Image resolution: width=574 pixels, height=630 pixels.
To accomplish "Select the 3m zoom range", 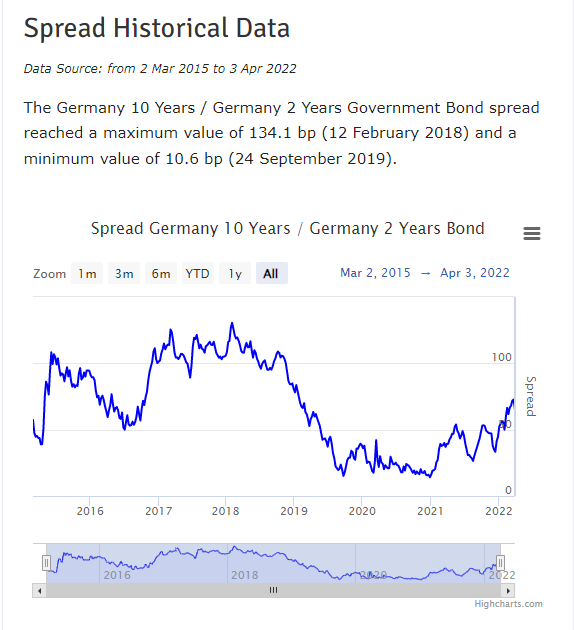I will pyautogui.click(x=124, y=274).
